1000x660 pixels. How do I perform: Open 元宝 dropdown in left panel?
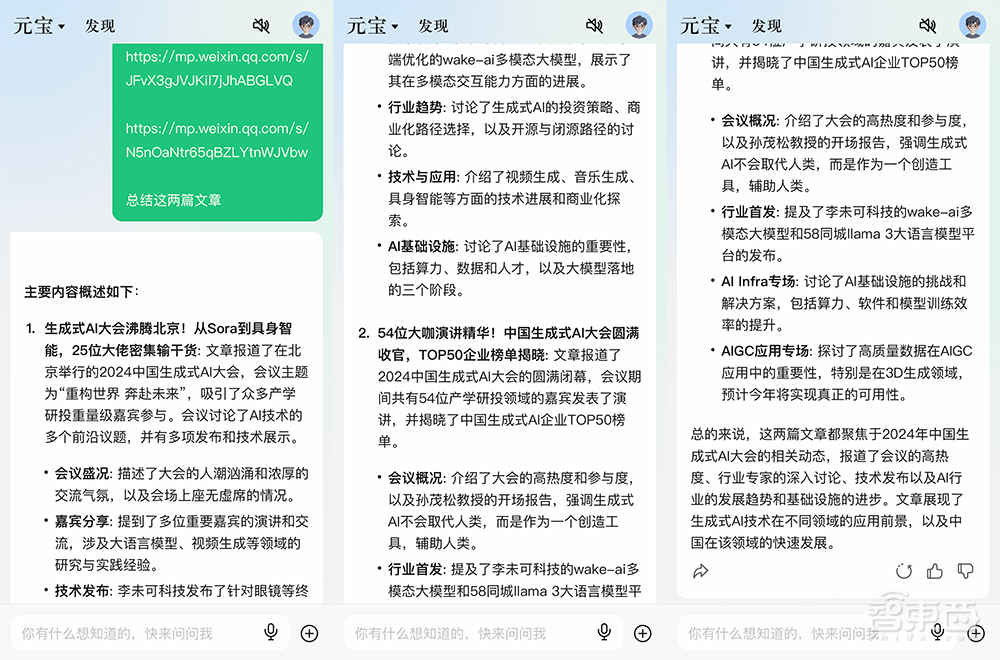coord(37,26)
